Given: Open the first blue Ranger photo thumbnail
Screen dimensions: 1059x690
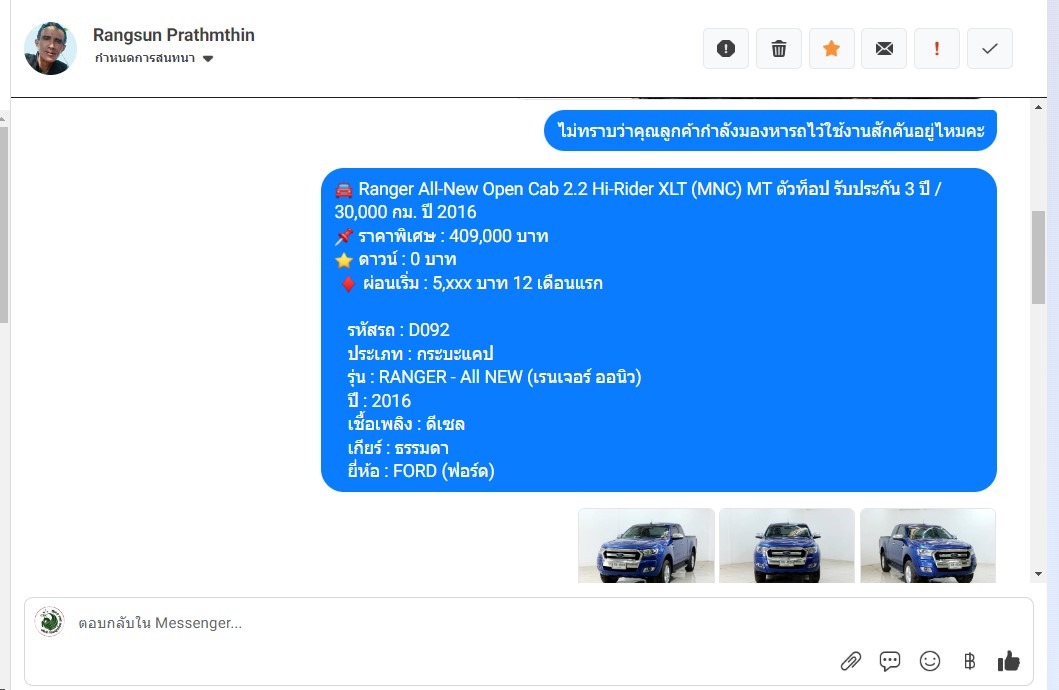Looking at the screenshot, I should point(646,546).
